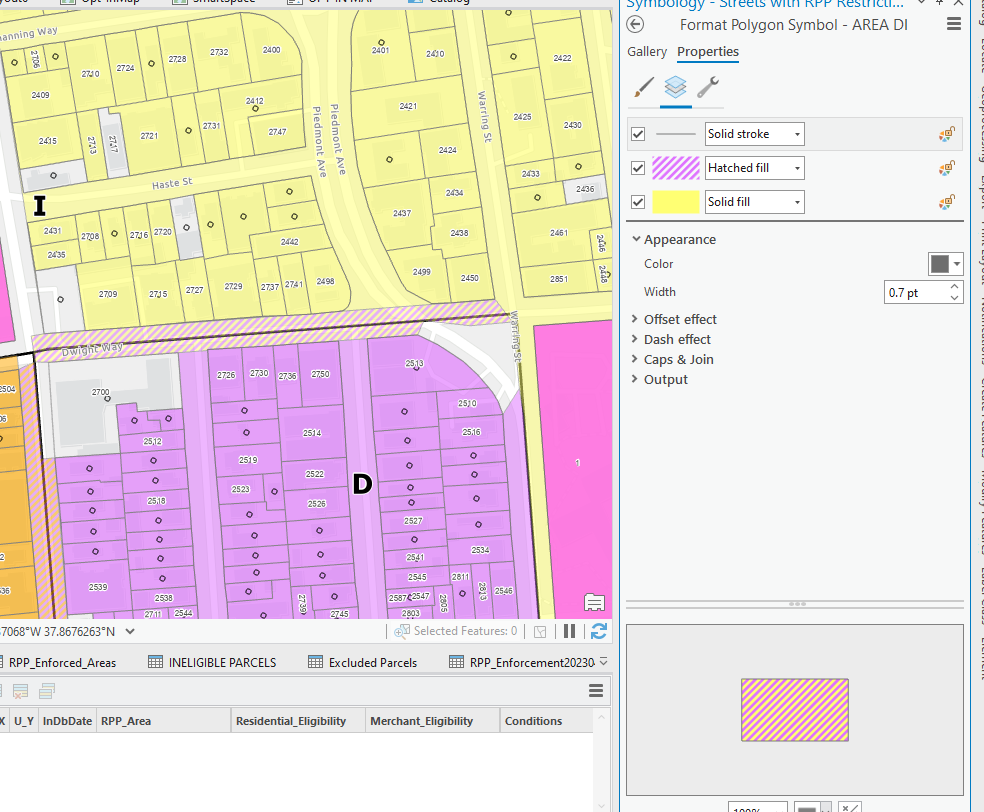Click the symbol preview thumbnail
Viewport: 984px width, 812px height.
[794, 710]
